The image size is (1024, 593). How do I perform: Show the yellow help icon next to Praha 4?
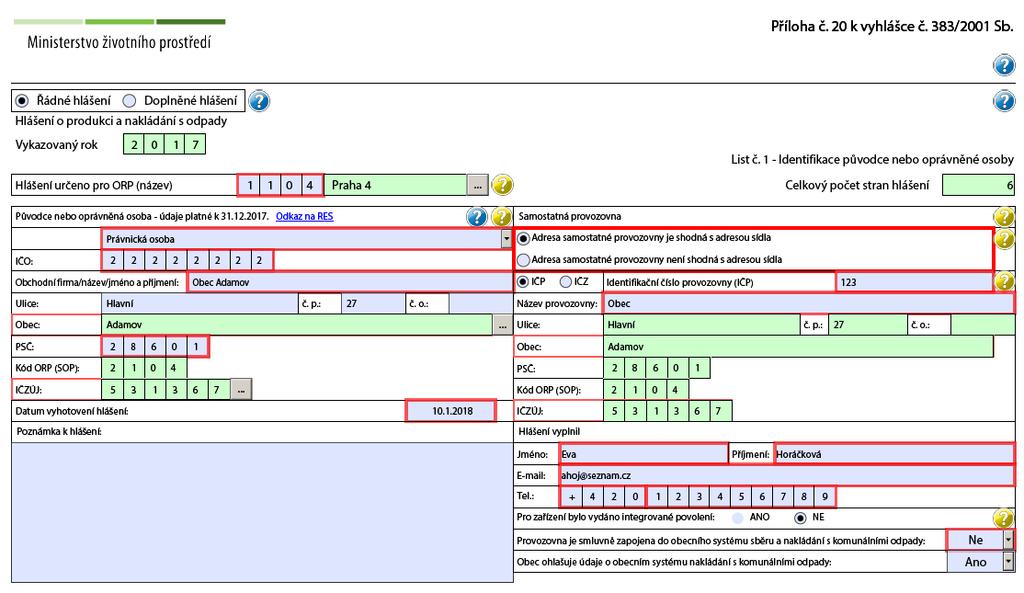[x=502, y=185]
